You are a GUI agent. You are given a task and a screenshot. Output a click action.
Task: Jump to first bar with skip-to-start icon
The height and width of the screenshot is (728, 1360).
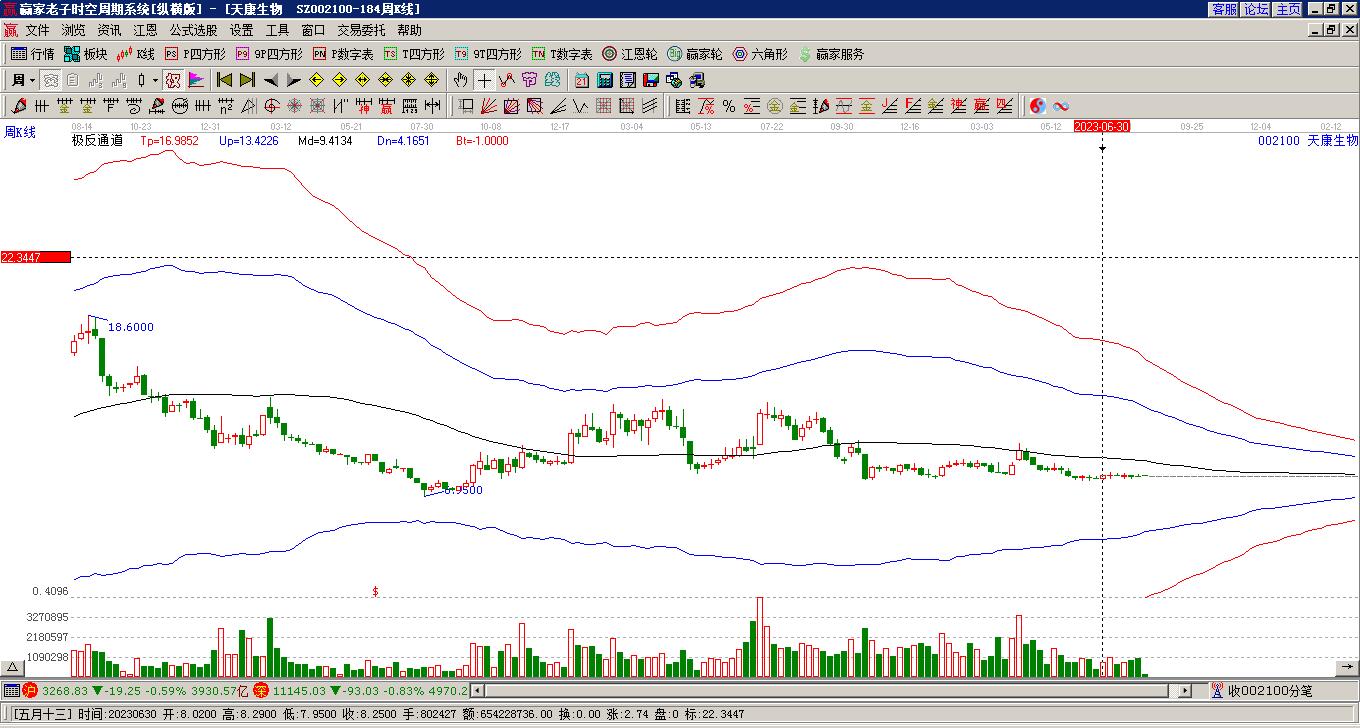tap(224, 80)
